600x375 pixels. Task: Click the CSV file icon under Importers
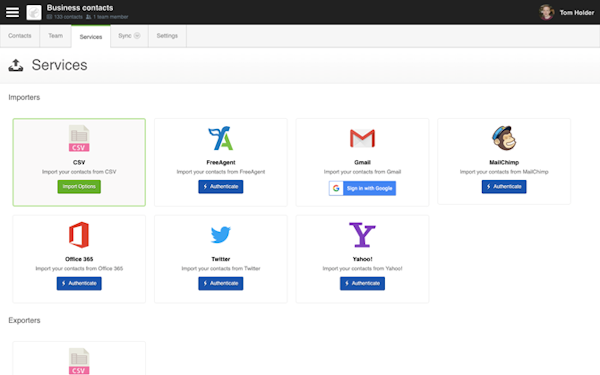(79, 139)
